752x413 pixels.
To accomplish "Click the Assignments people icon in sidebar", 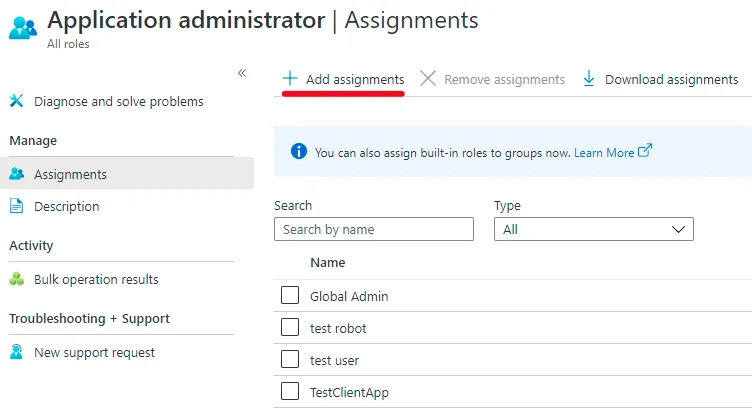I will pyautogui.click(x=16, y=174).
